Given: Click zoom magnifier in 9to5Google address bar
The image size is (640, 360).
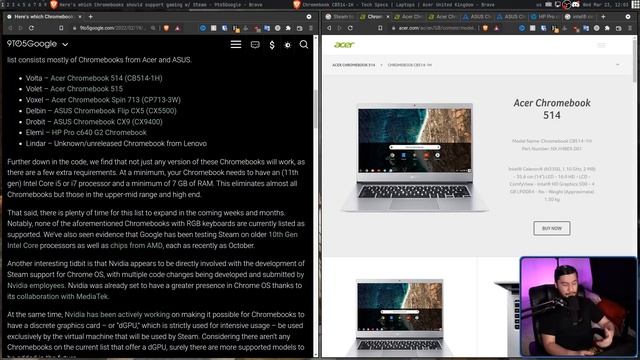Looking at the screenshot, I should click(x=153, y=28).
